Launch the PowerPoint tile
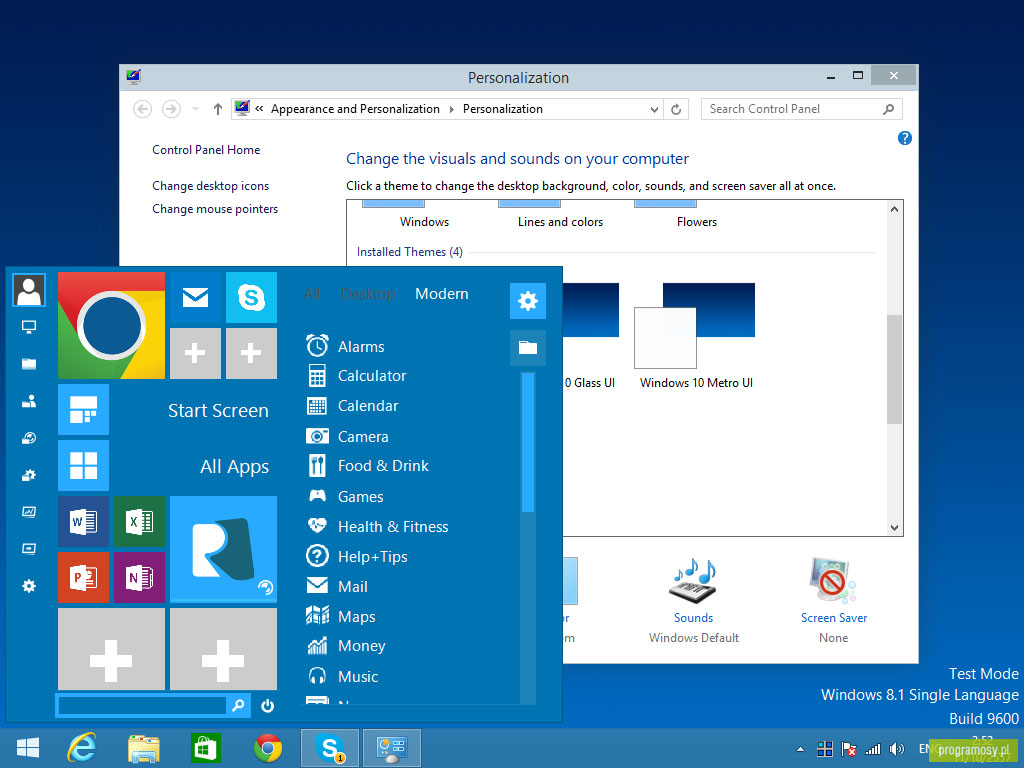1024x768 pixels. (x=83, y=577)
